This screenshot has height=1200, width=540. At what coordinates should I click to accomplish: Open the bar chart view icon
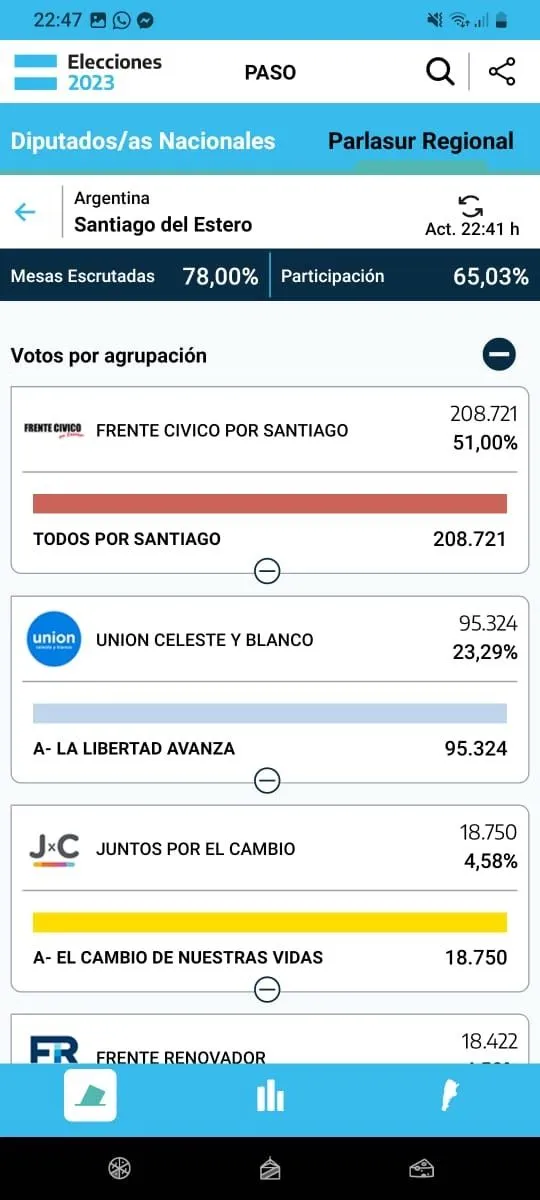(270, 1096)
